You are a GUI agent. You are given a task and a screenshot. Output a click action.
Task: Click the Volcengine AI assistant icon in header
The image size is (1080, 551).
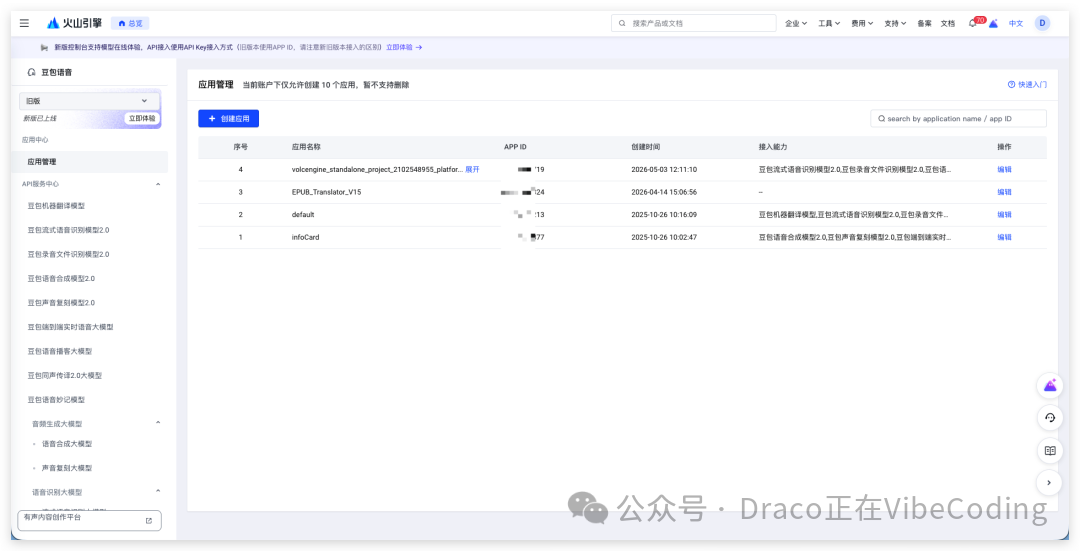click(x=993, y=23)
